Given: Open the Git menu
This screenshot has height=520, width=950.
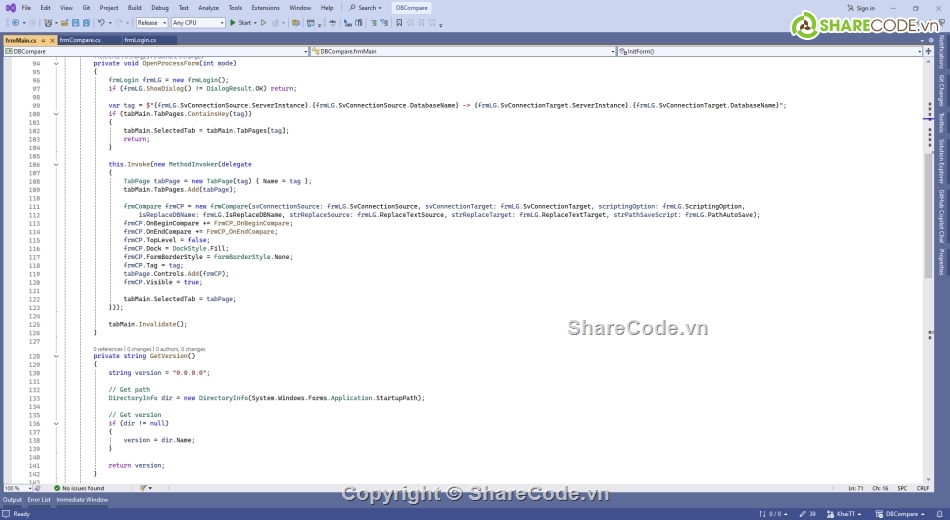Looking at the screenshot, I should click(86, 8).
